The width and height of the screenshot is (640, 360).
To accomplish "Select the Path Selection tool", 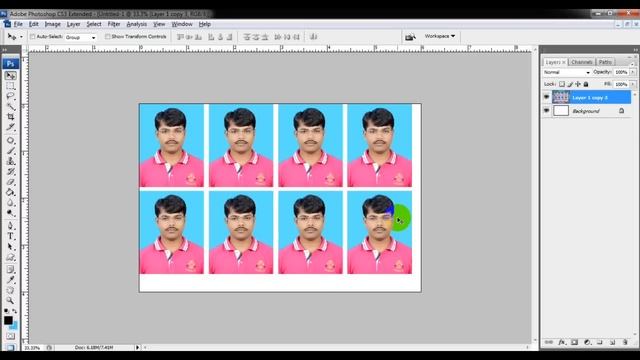I will [x=11, y=247].
